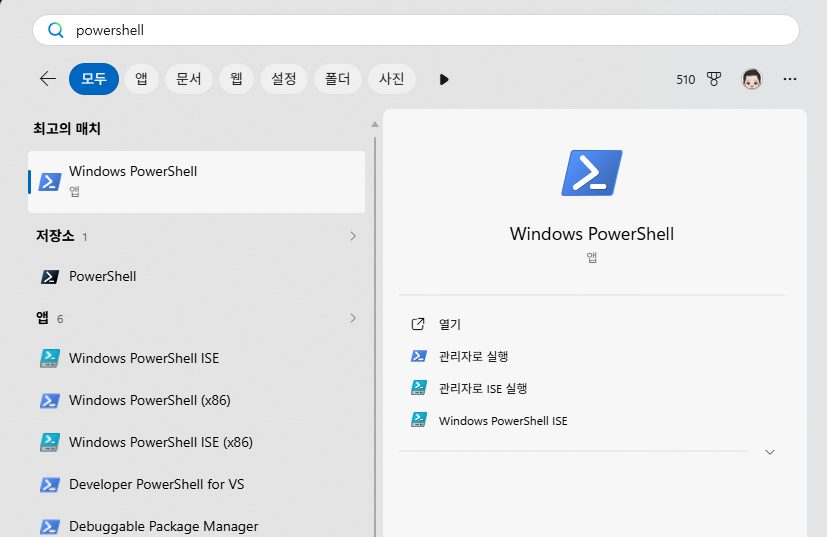Click the search magnifier icon
Image resolution: width=827 pixels, height=537 pixels.
[x=55, y=30]
